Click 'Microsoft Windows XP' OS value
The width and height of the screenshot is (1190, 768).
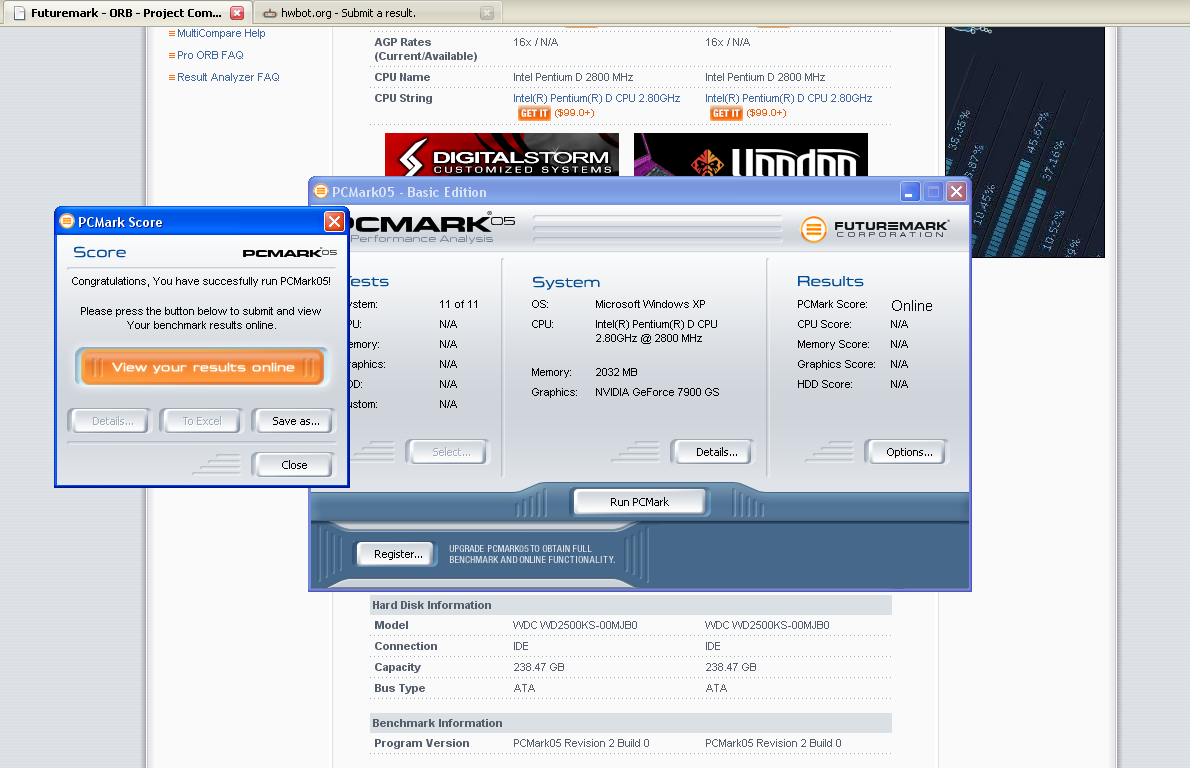pyautogui.click(x=650, y=304)
